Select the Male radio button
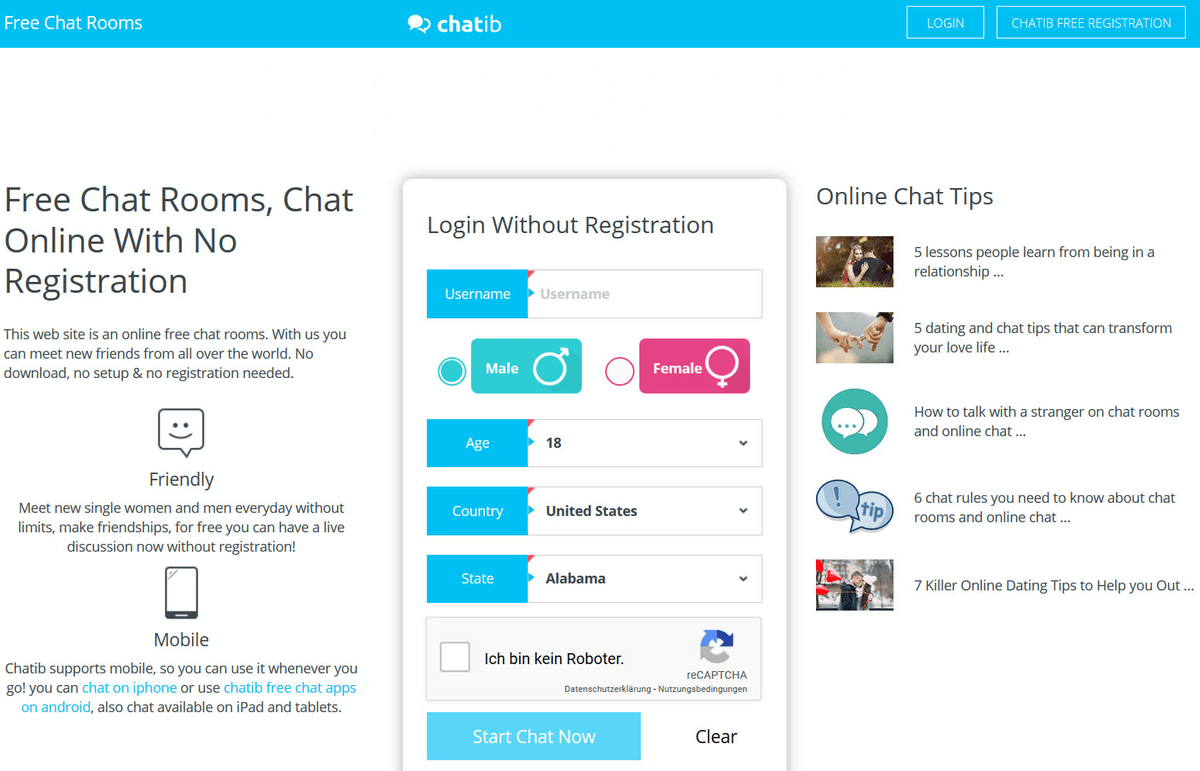The image size is (1200, 771). click(x=451, y=370)
